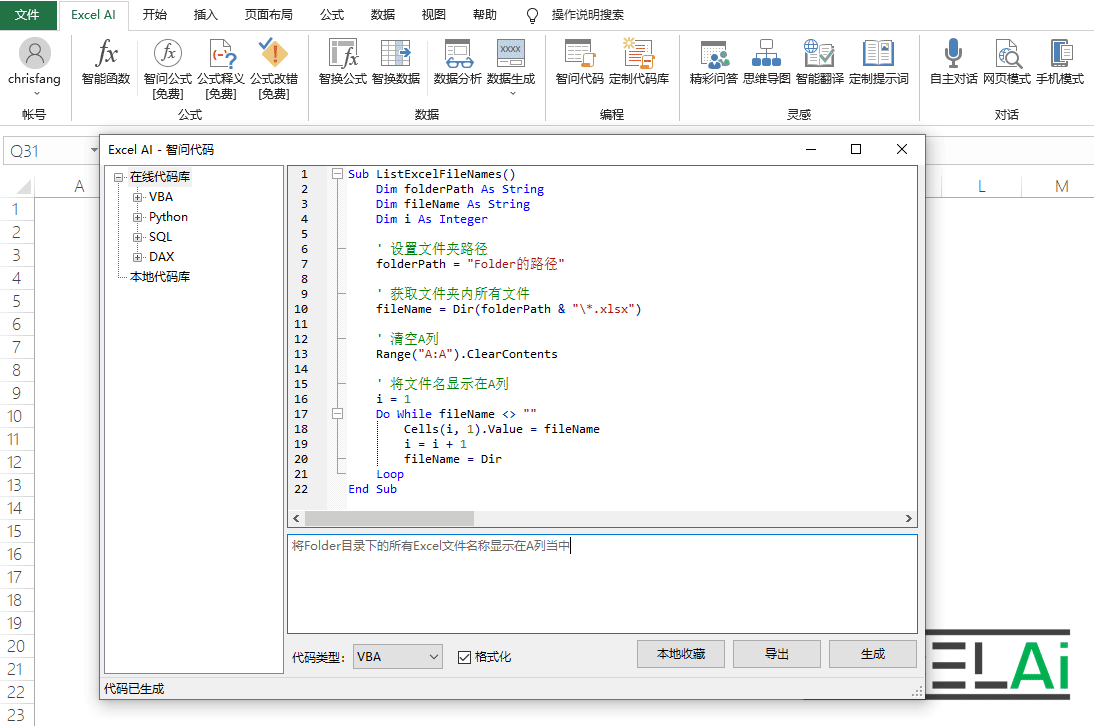This screenshot has height=726, width=1094.
Task: Click the 生成 button
Action: pyautogui.click(x=873, y=654)
